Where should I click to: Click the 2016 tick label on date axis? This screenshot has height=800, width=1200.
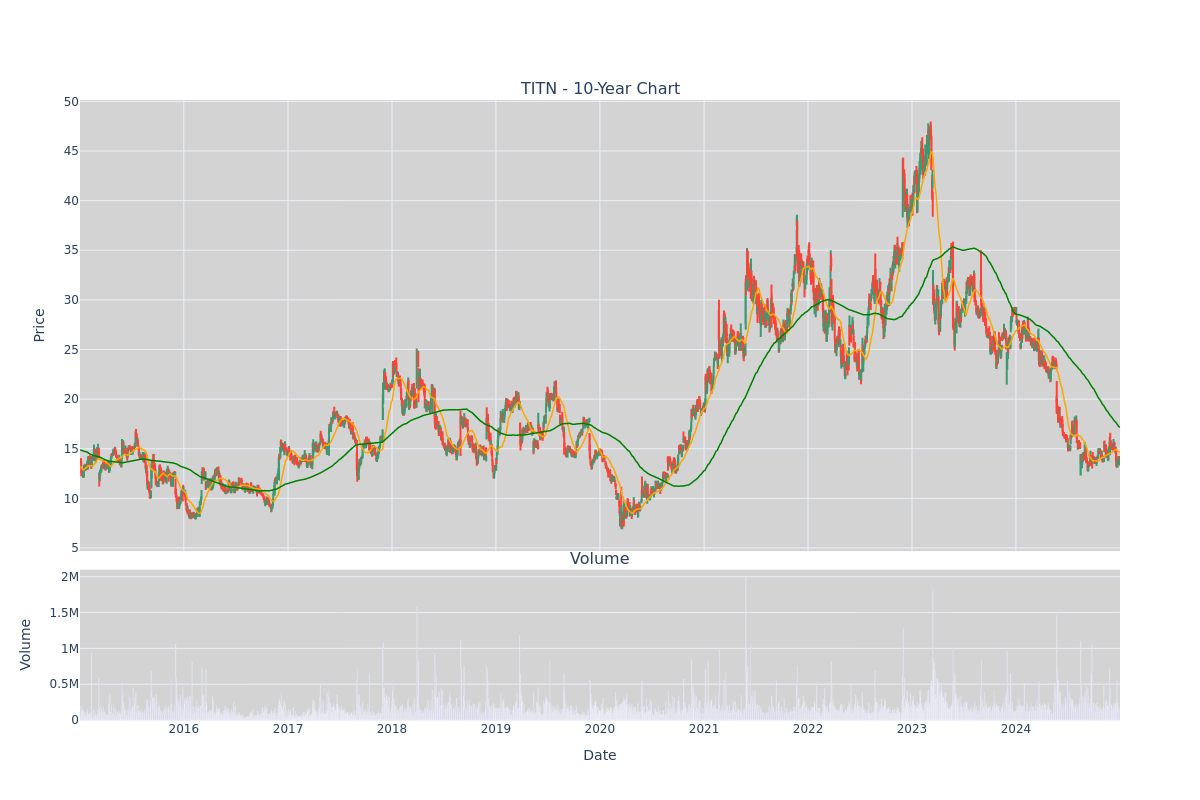pos(184,729)
